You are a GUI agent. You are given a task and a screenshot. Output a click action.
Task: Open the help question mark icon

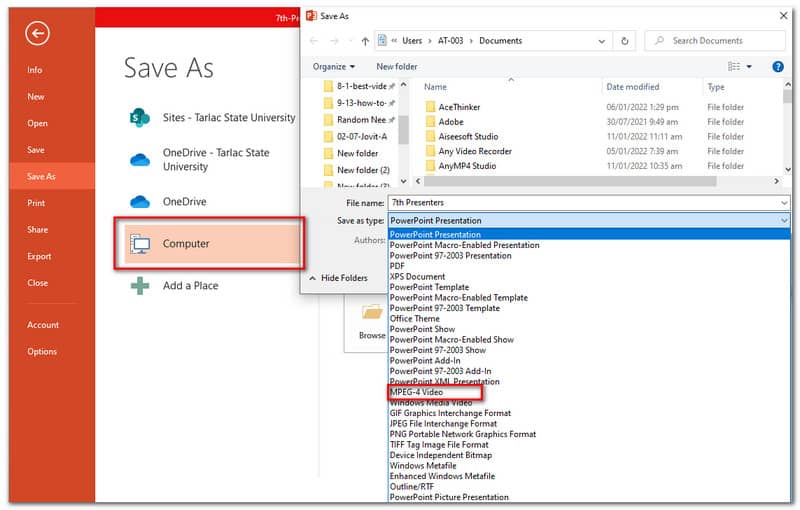(778, 66)
